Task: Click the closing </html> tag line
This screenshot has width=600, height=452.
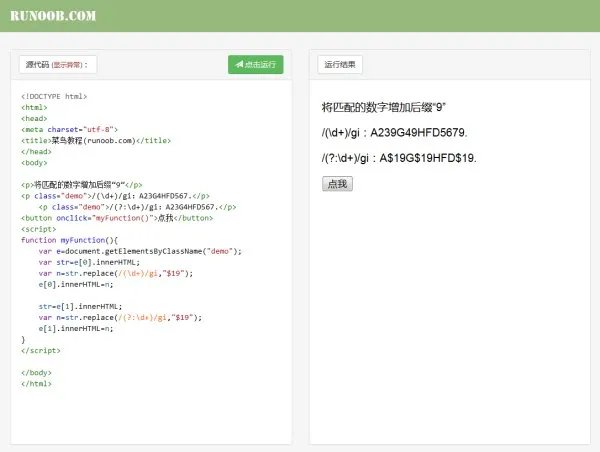Action: (x=36, y=383)
